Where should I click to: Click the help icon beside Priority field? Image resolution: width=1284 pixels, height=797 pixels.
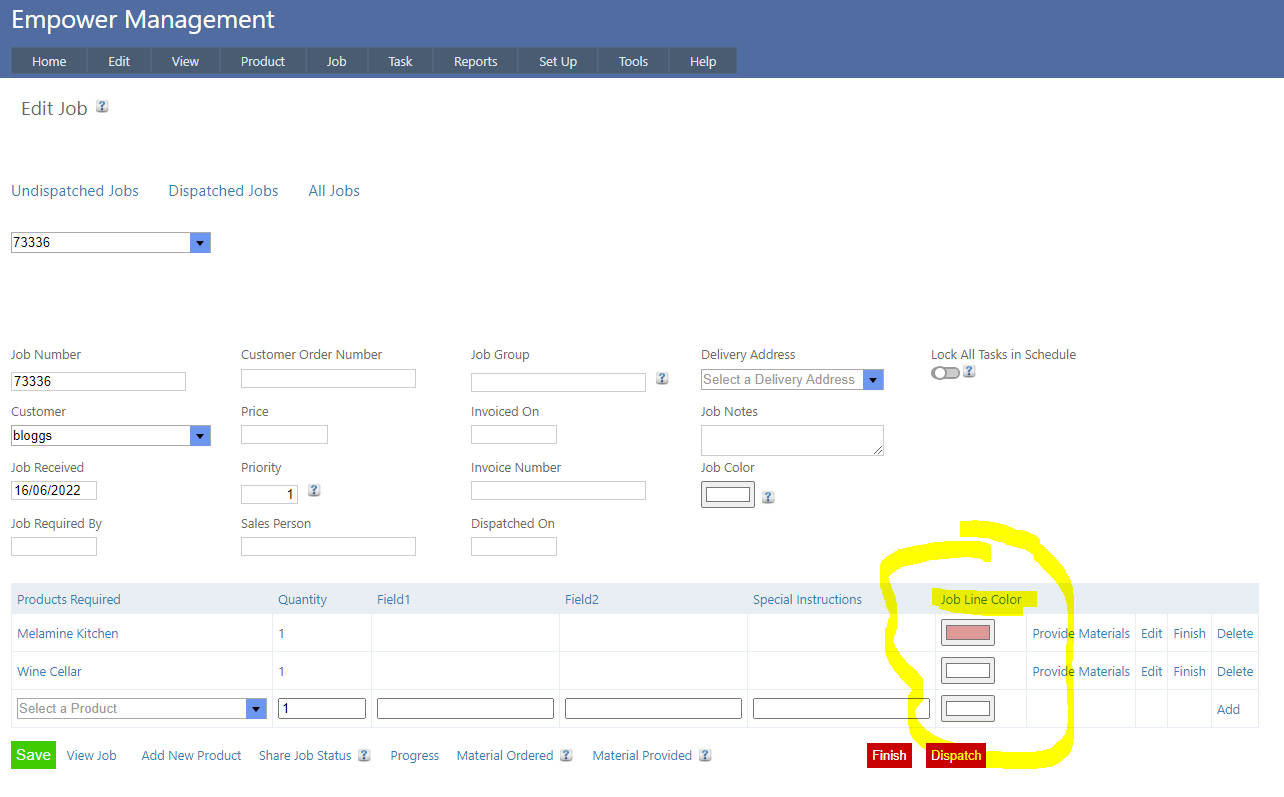pyautogui.click(x=314, y=491)
